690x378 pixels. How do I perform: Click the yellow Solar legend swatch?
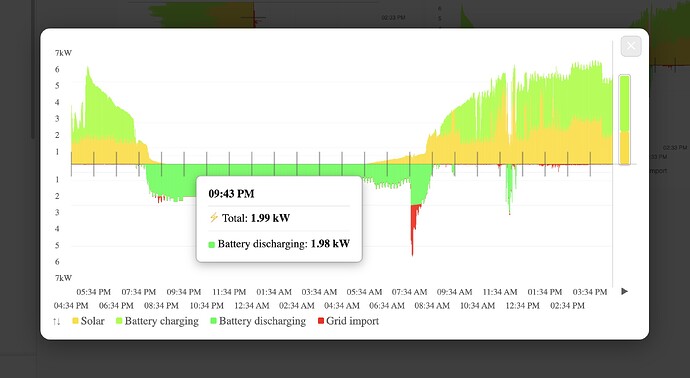pyautogui.click(x=75, y=321)
